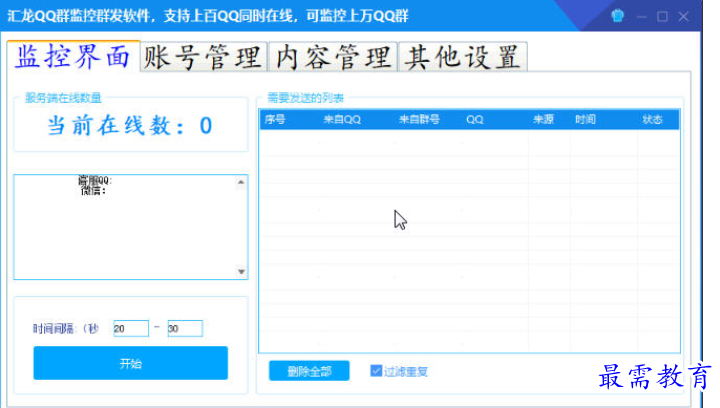The width and height of the screenshot is (720, 408).
Task: Click the text box scroll up arrow
Action: (241, 182)
